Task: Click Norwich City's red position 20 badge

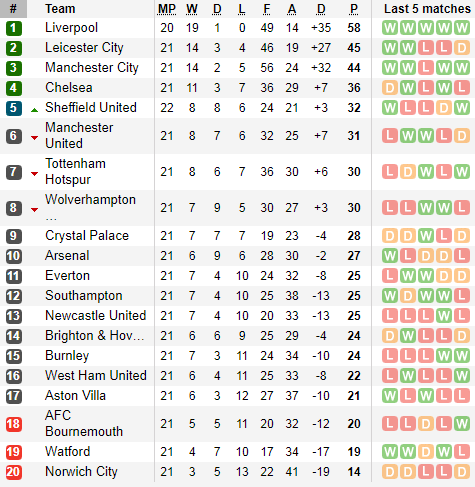Action: click(14, 472)
